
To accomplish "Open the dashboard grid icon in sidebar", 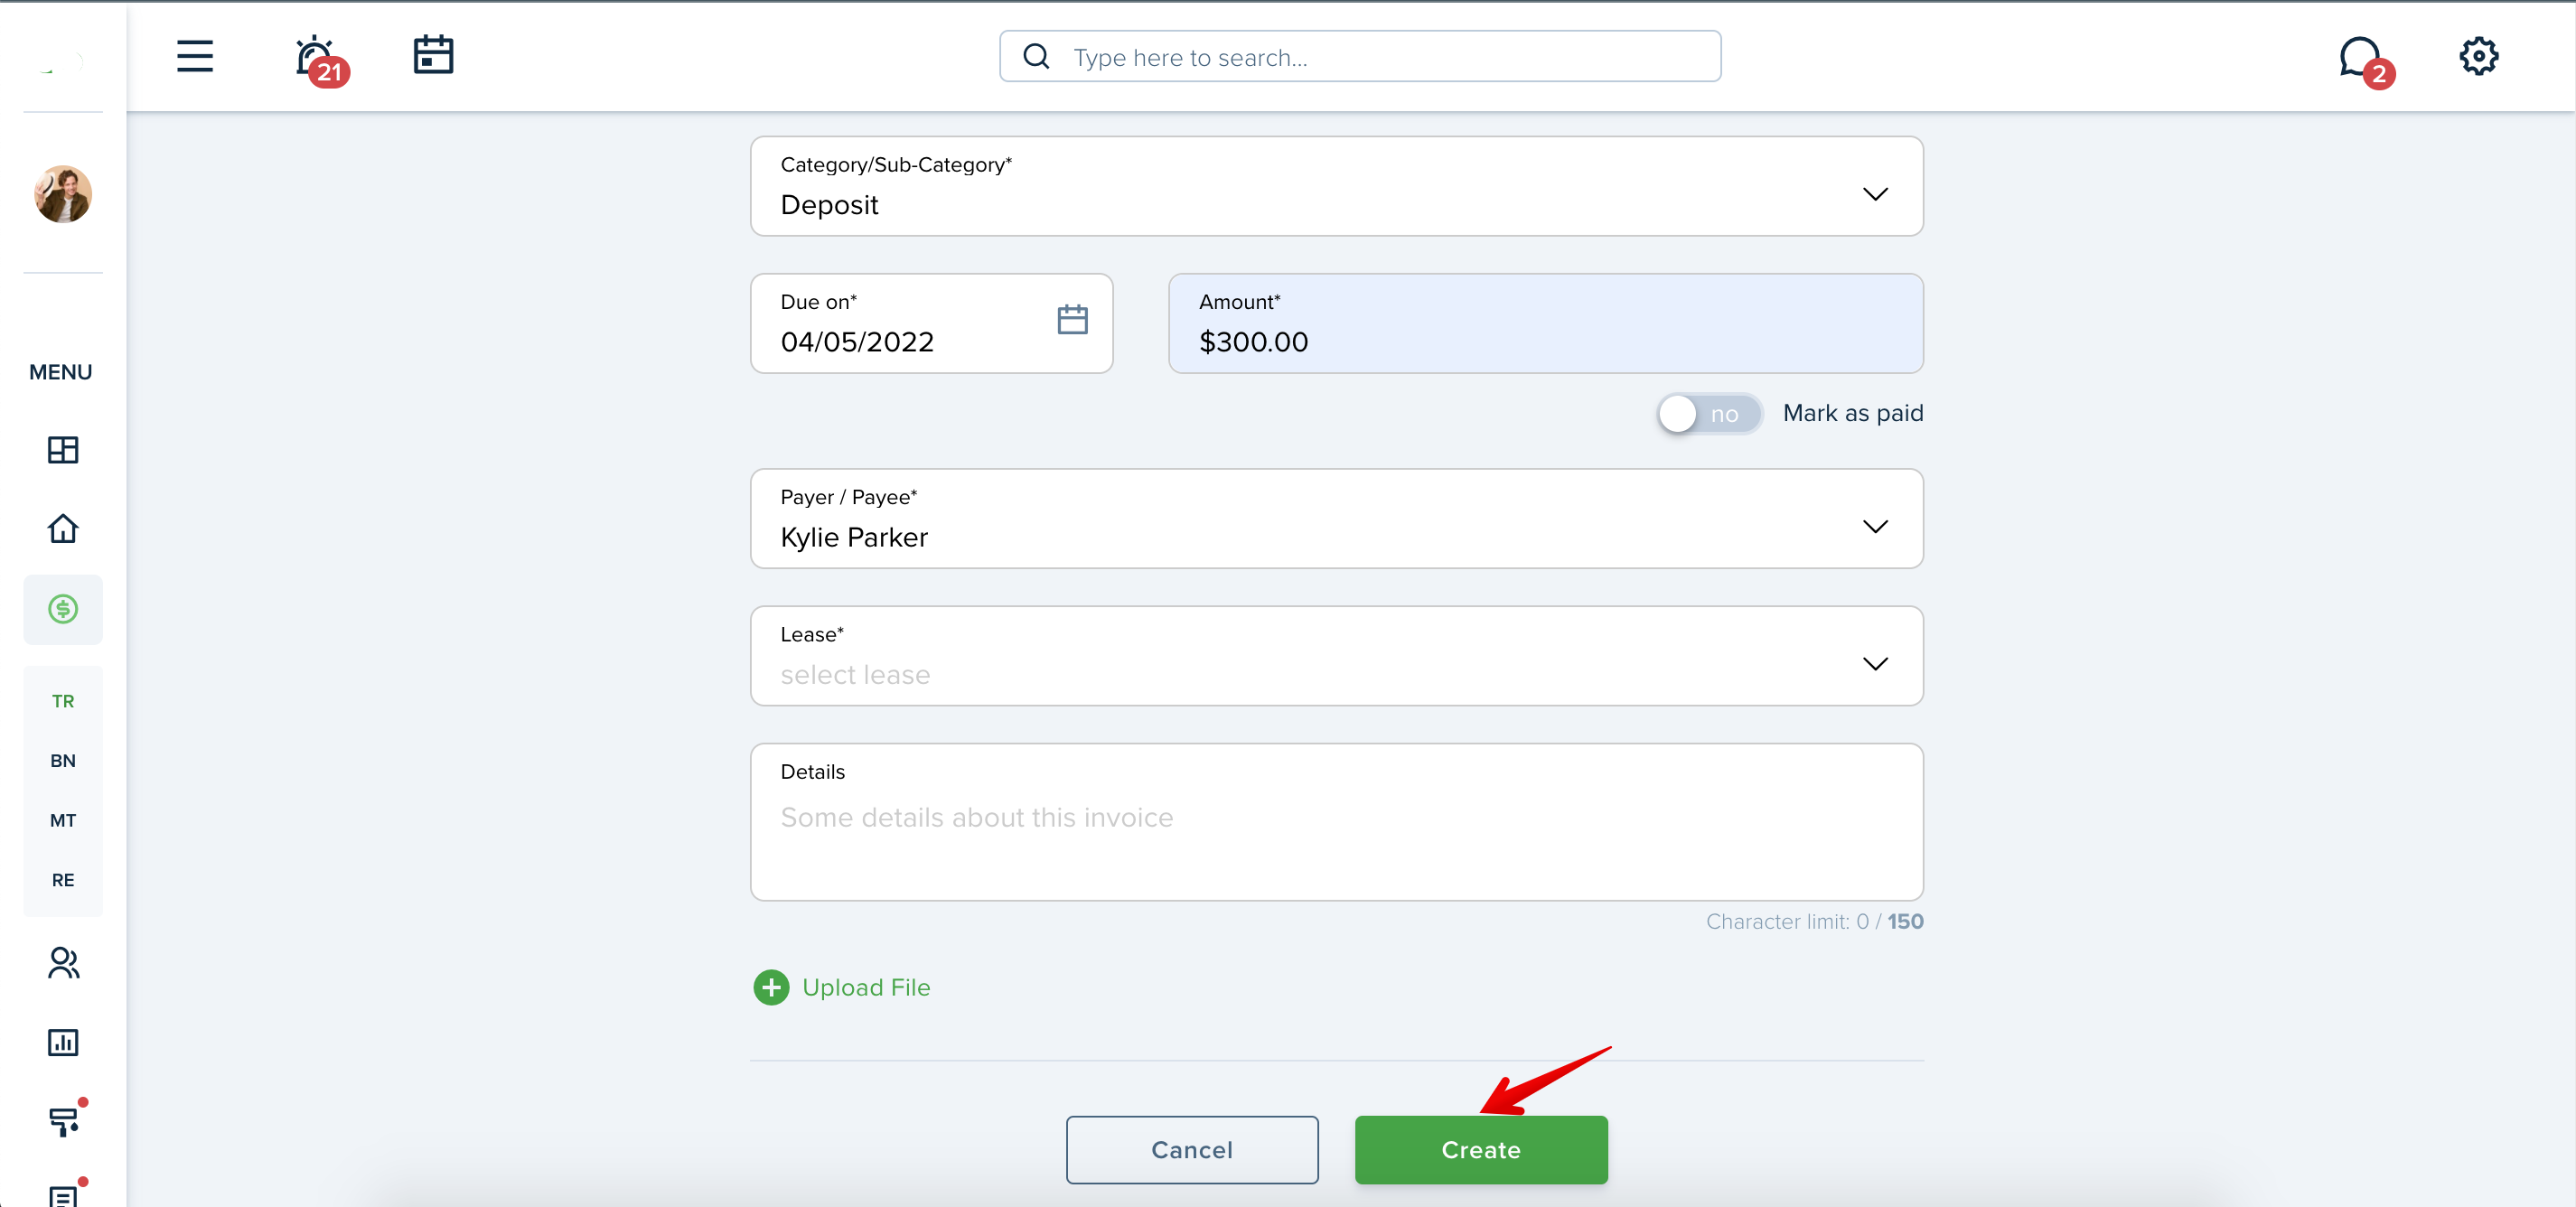I will [63, 450].
